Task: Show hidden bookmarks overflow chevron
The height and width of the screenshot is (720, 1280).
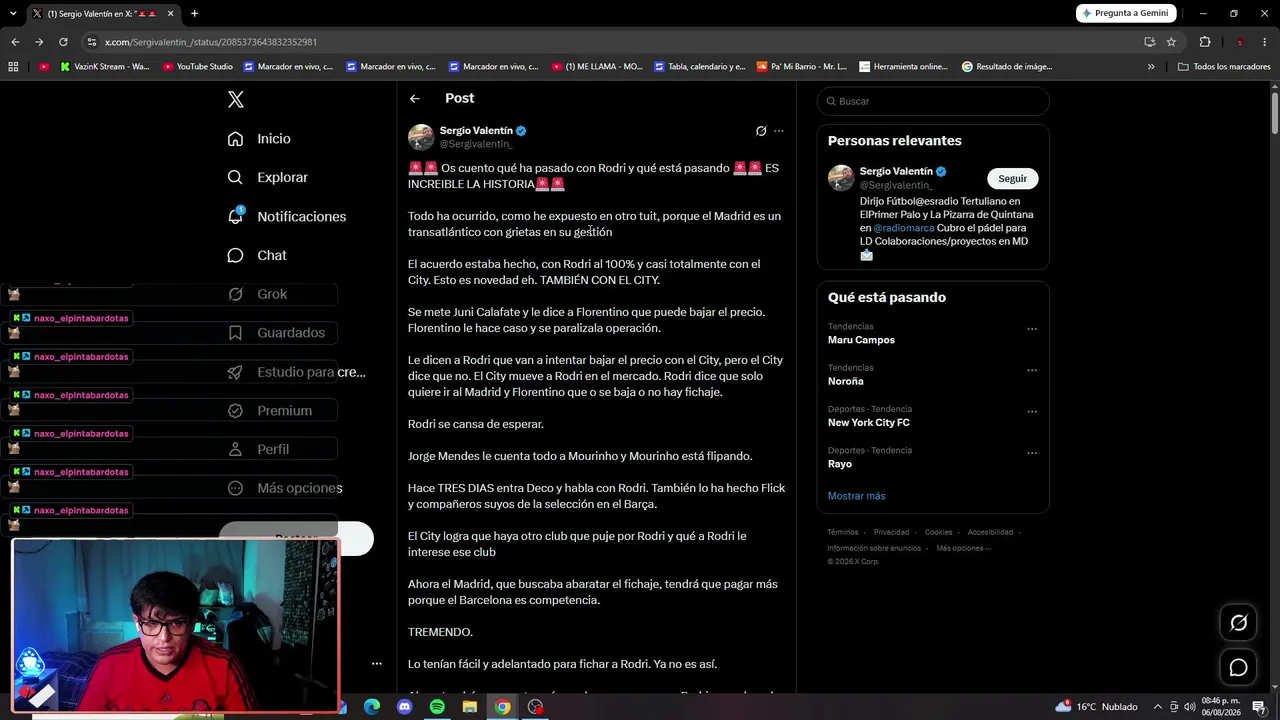Action: [x=1151, y=67]
